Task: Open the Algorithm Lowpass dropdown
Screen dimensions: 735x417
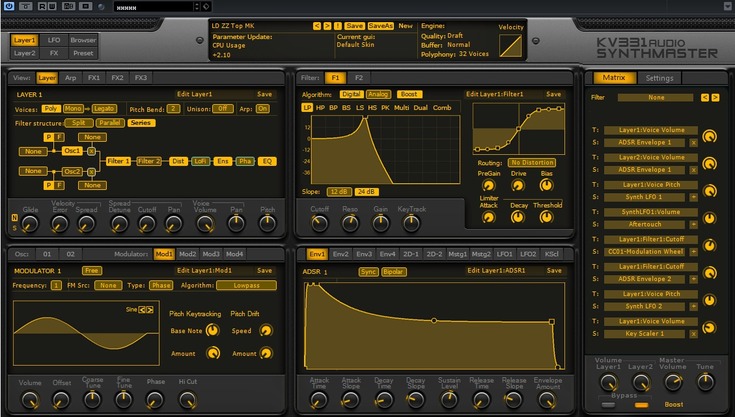Action: point(246,285)
